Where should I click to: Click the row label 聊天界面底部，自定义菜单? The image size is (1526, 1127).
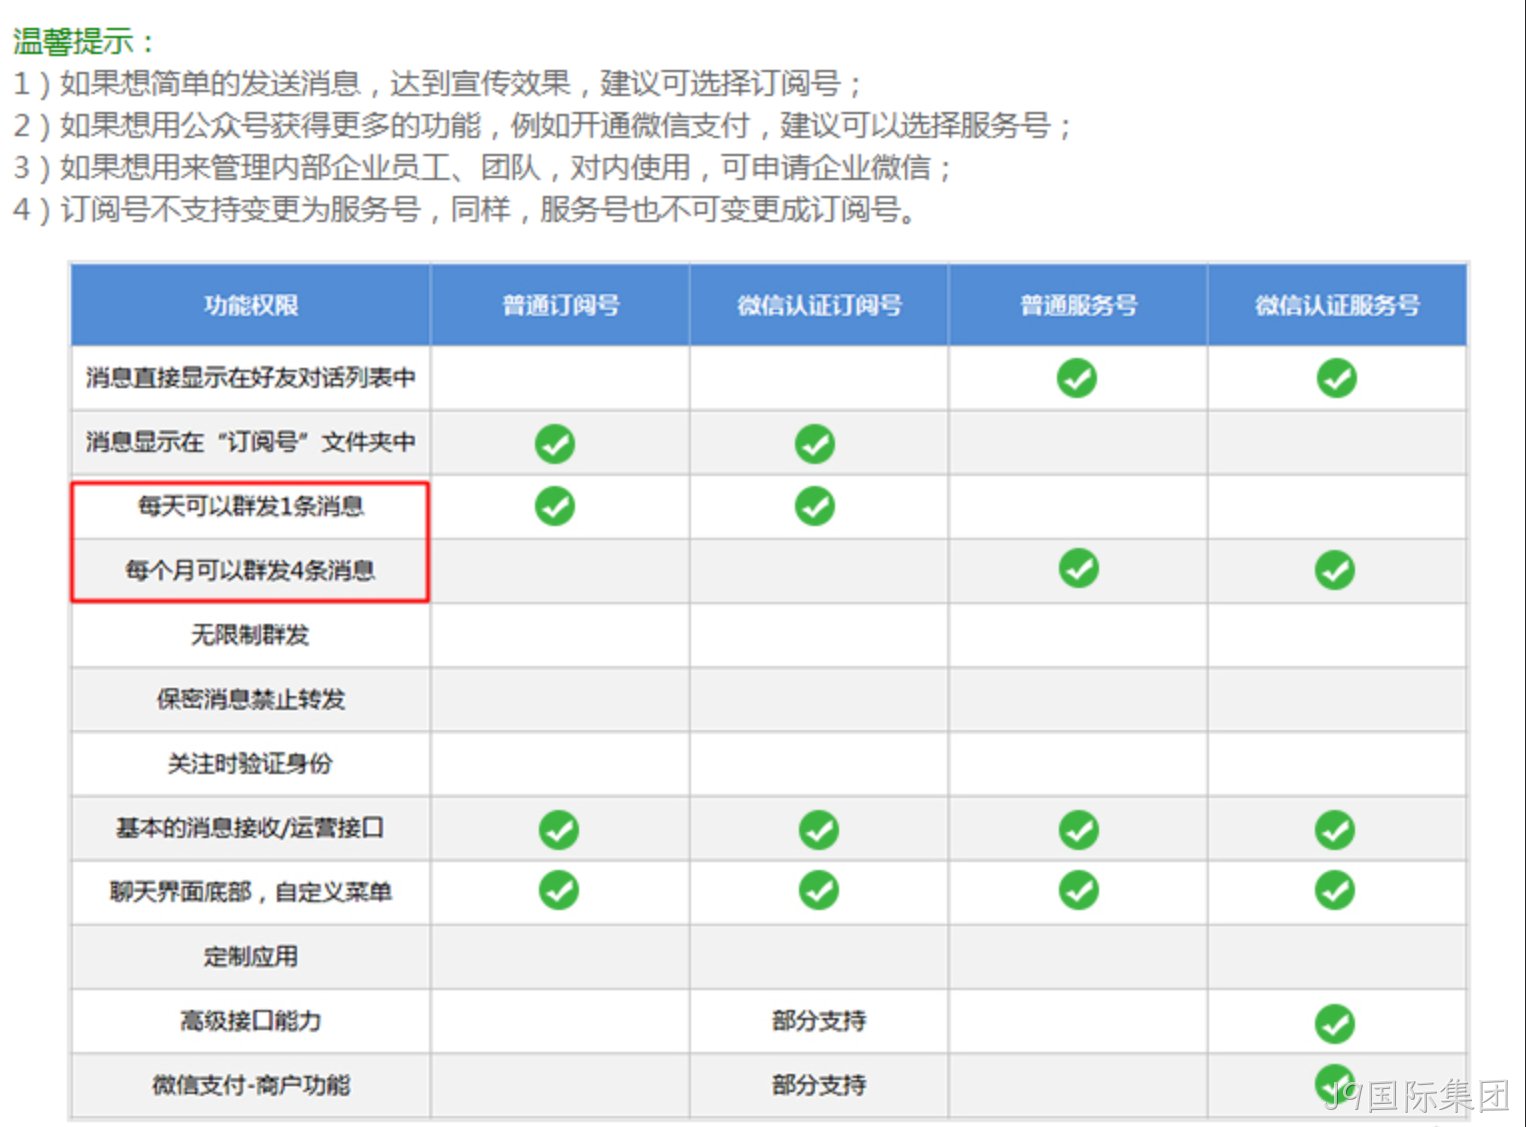251,892
